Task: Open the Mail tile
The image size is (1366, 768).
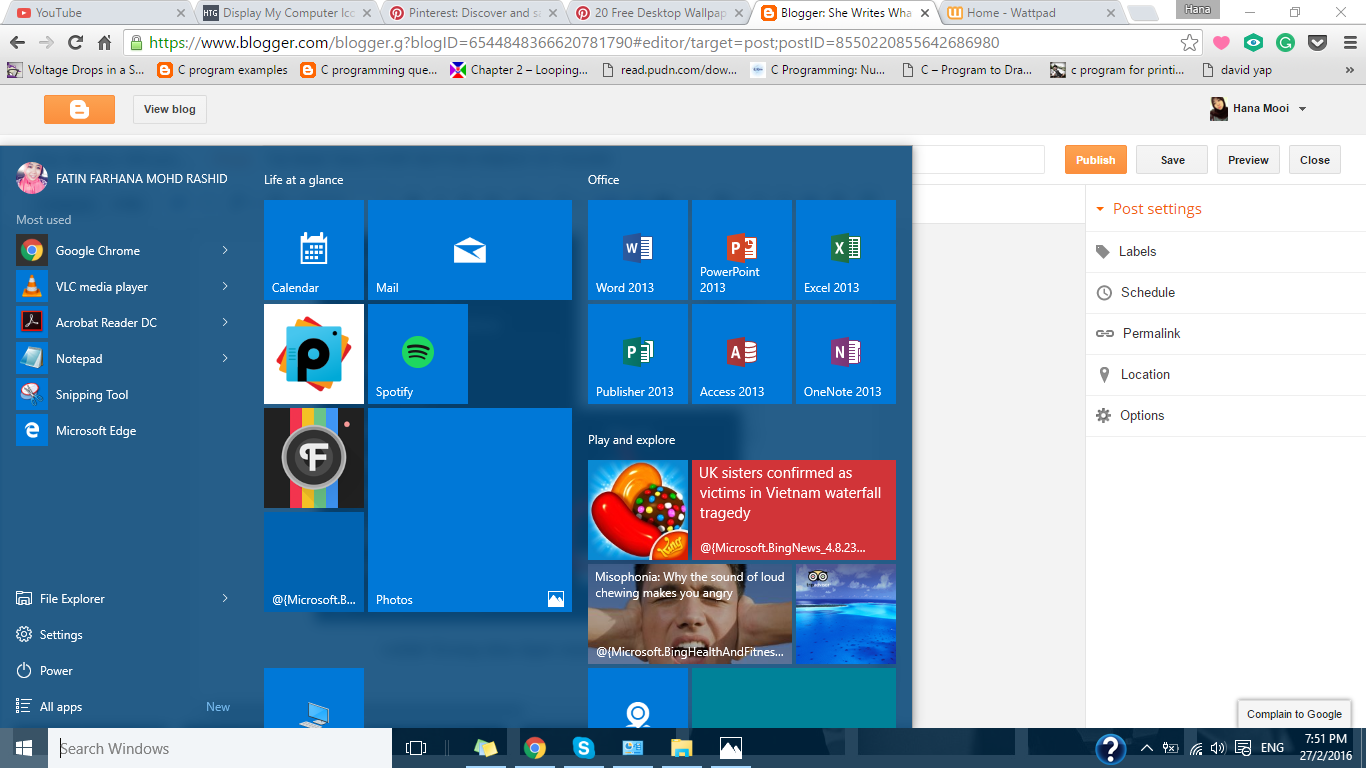Action: tap(470, 250)
